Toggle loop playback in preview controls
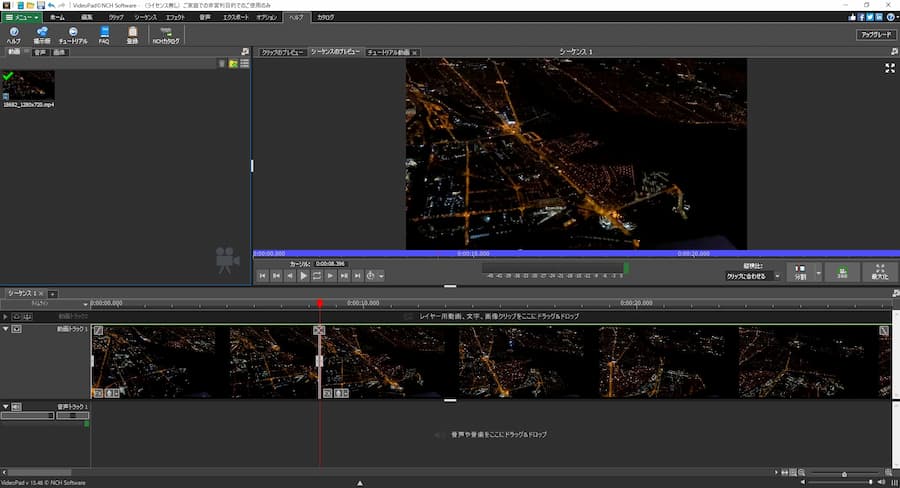The image size is (900, 488). click(x=317, y=275)
